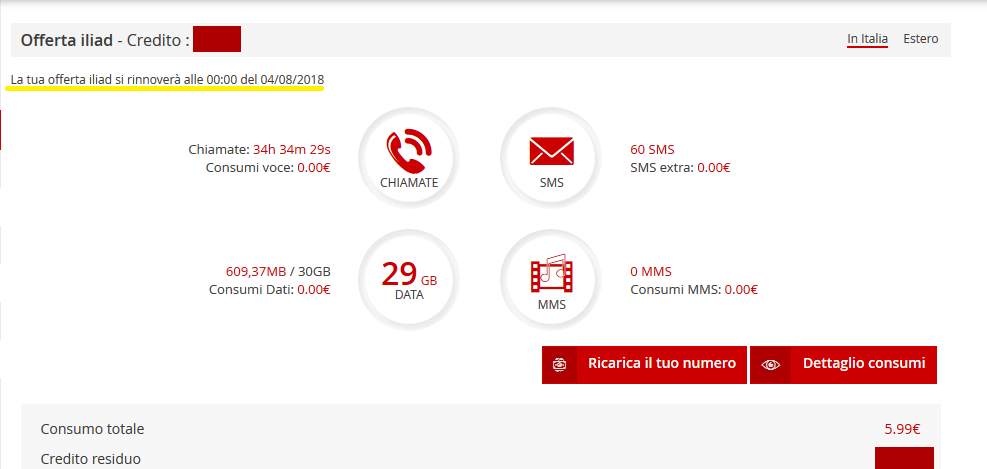The height and width of the screenshot is (469, 987).
Task: Click the 609,37MB / 30GB data usage
Action: pos(278,271)
